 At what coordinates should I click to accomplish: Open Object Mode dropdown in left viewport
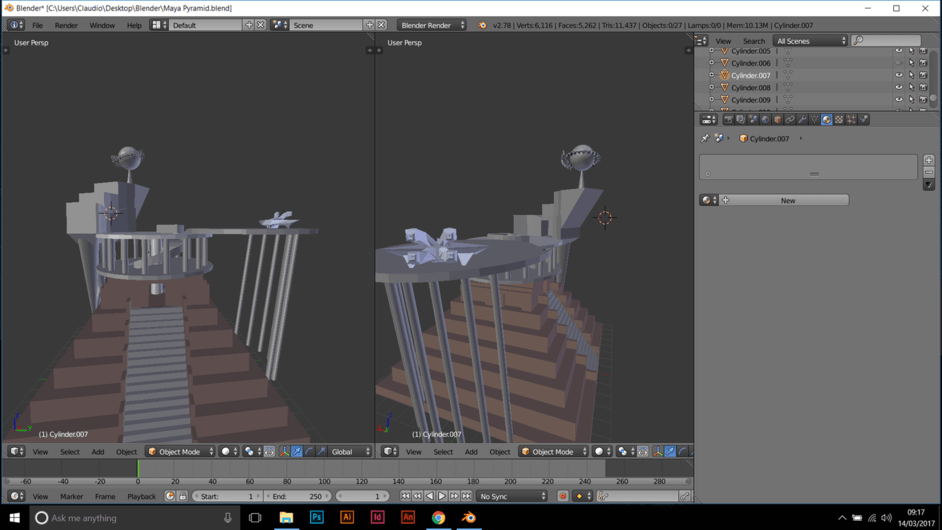coord(180,452)
